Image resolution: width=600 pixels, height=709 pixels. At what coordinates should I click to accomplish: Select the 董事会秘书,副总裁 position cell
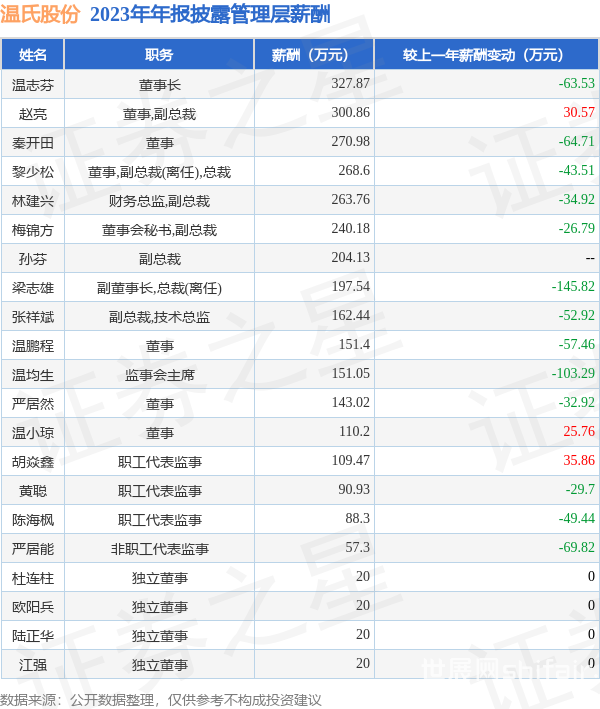click(x=159, y=229)
